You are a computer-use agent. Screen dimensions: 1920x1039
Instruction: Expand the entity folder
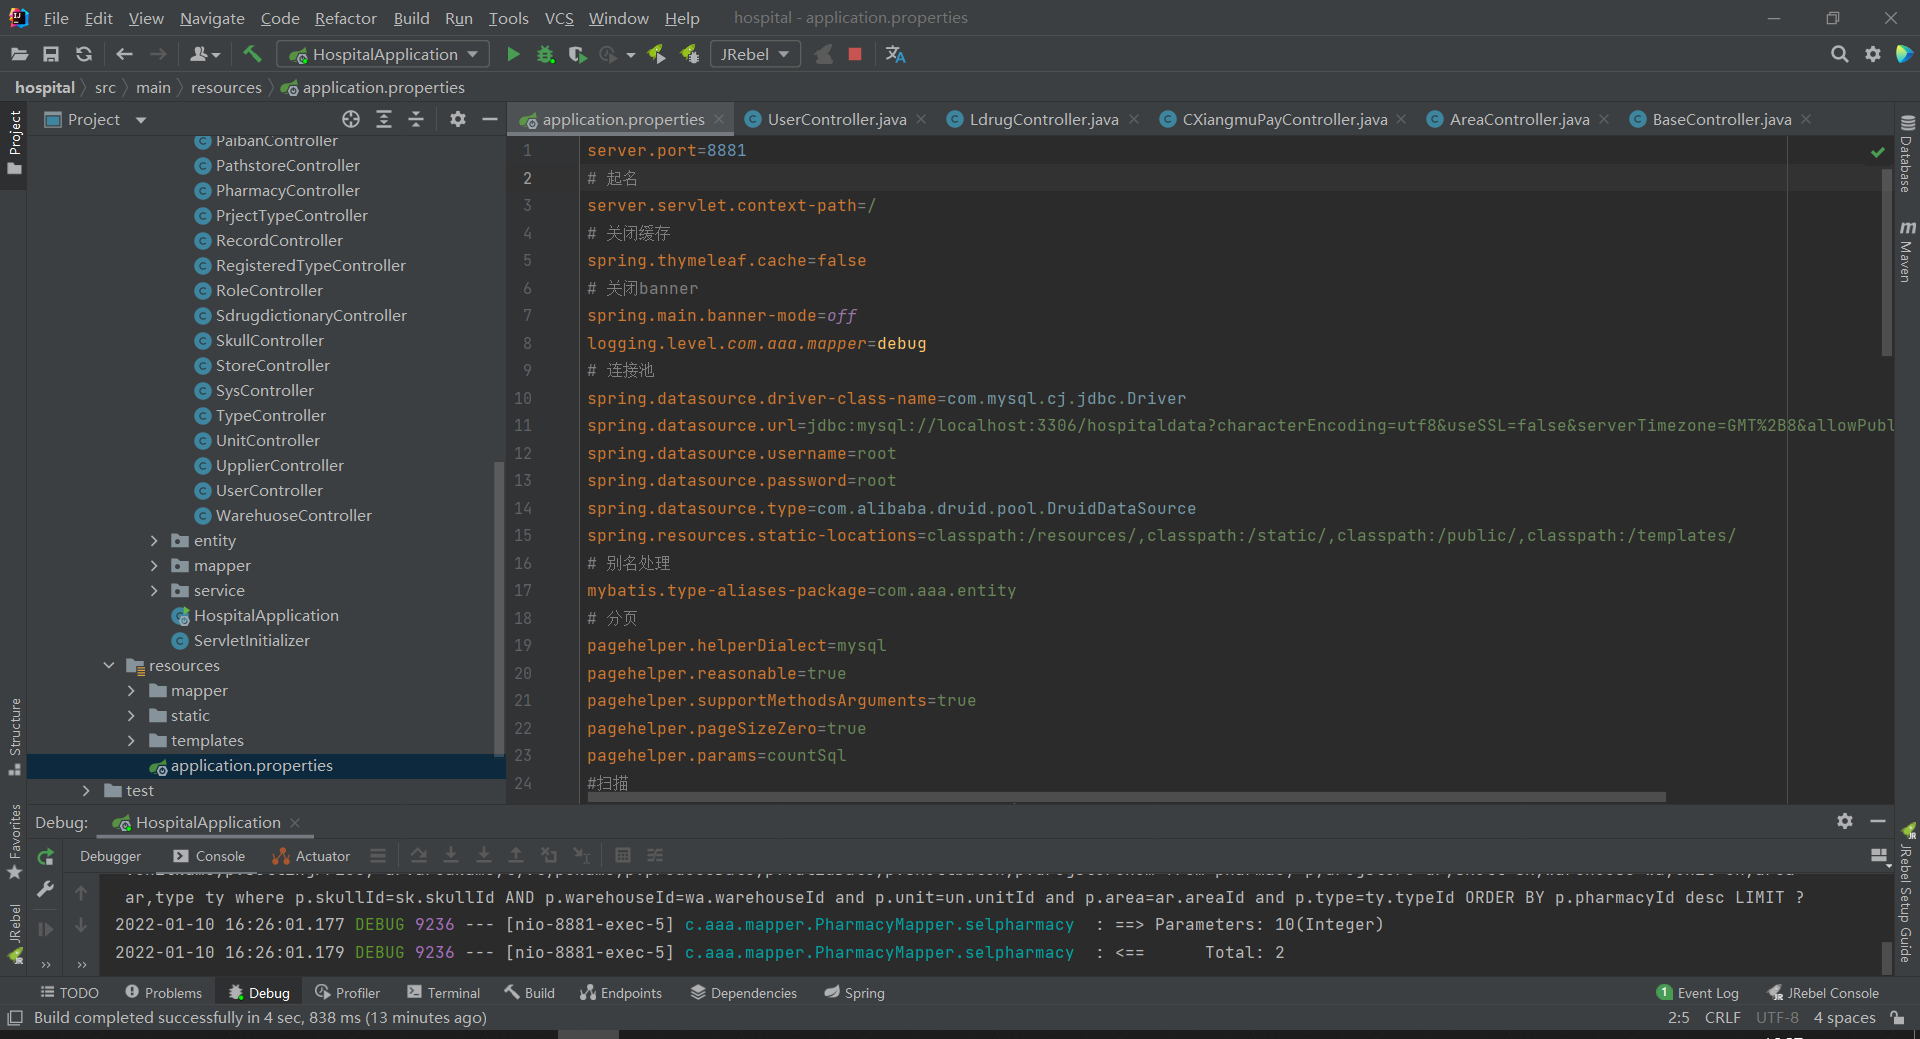(154, 540)
